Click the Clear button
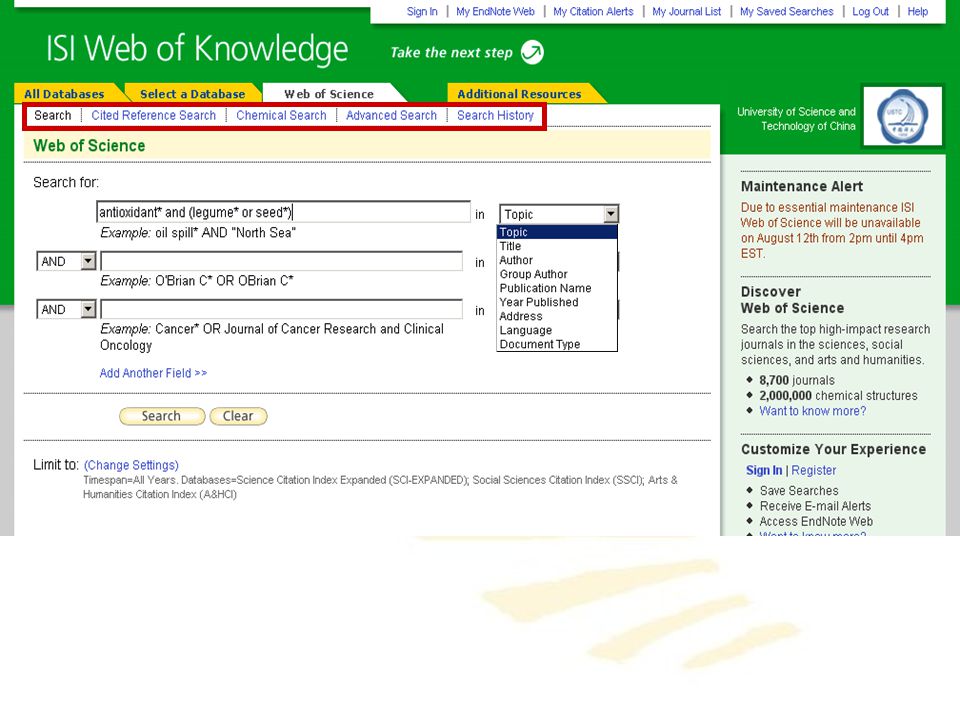The width and height of the screenshot is (960, 720). point(238,416)
